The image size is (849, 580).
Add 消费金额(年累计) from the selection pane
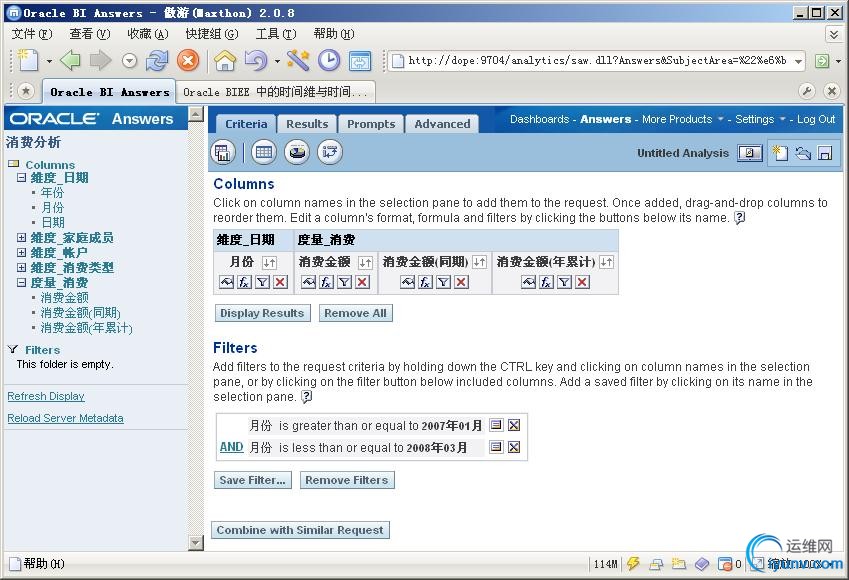pos(87,328)
